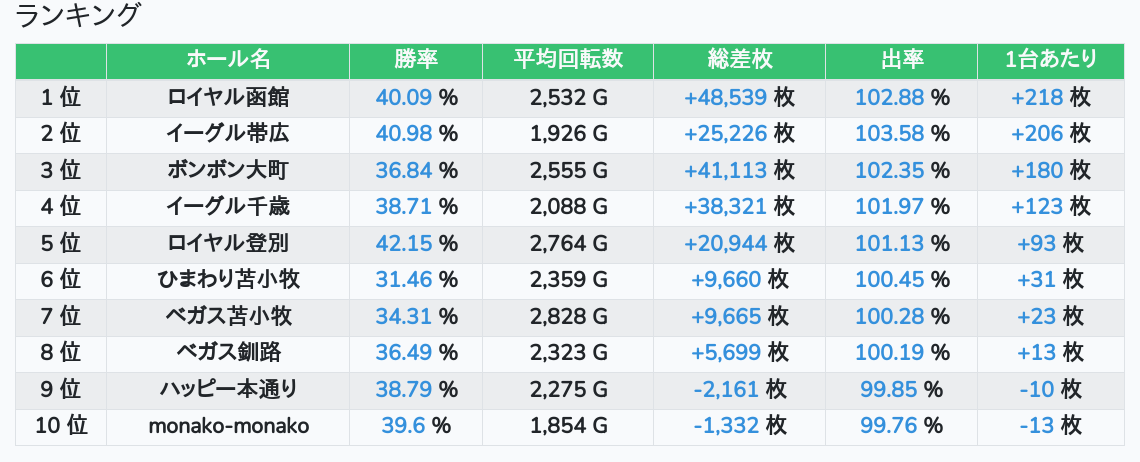Viewport: 1140px width, 462px height.
Task: Open the イーグル千歳 hall row
Action: coord(228,207)
